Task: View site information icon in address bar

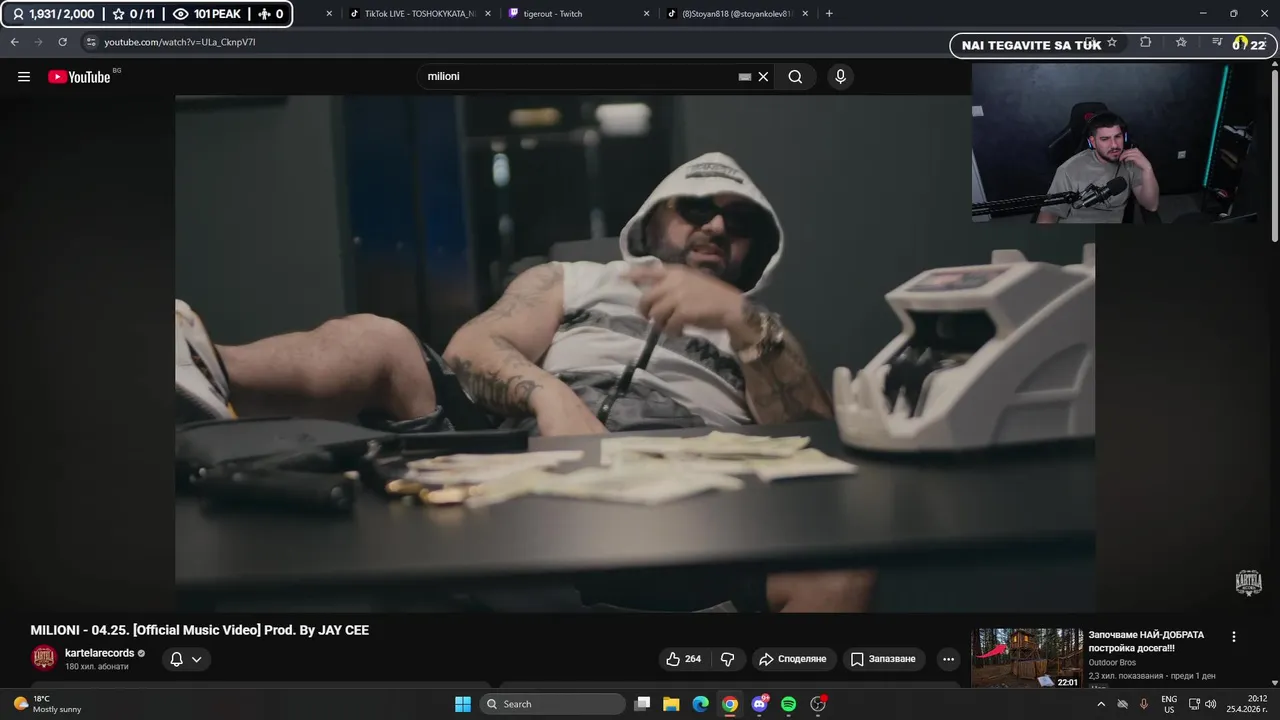Action: [x=91, y=43]
